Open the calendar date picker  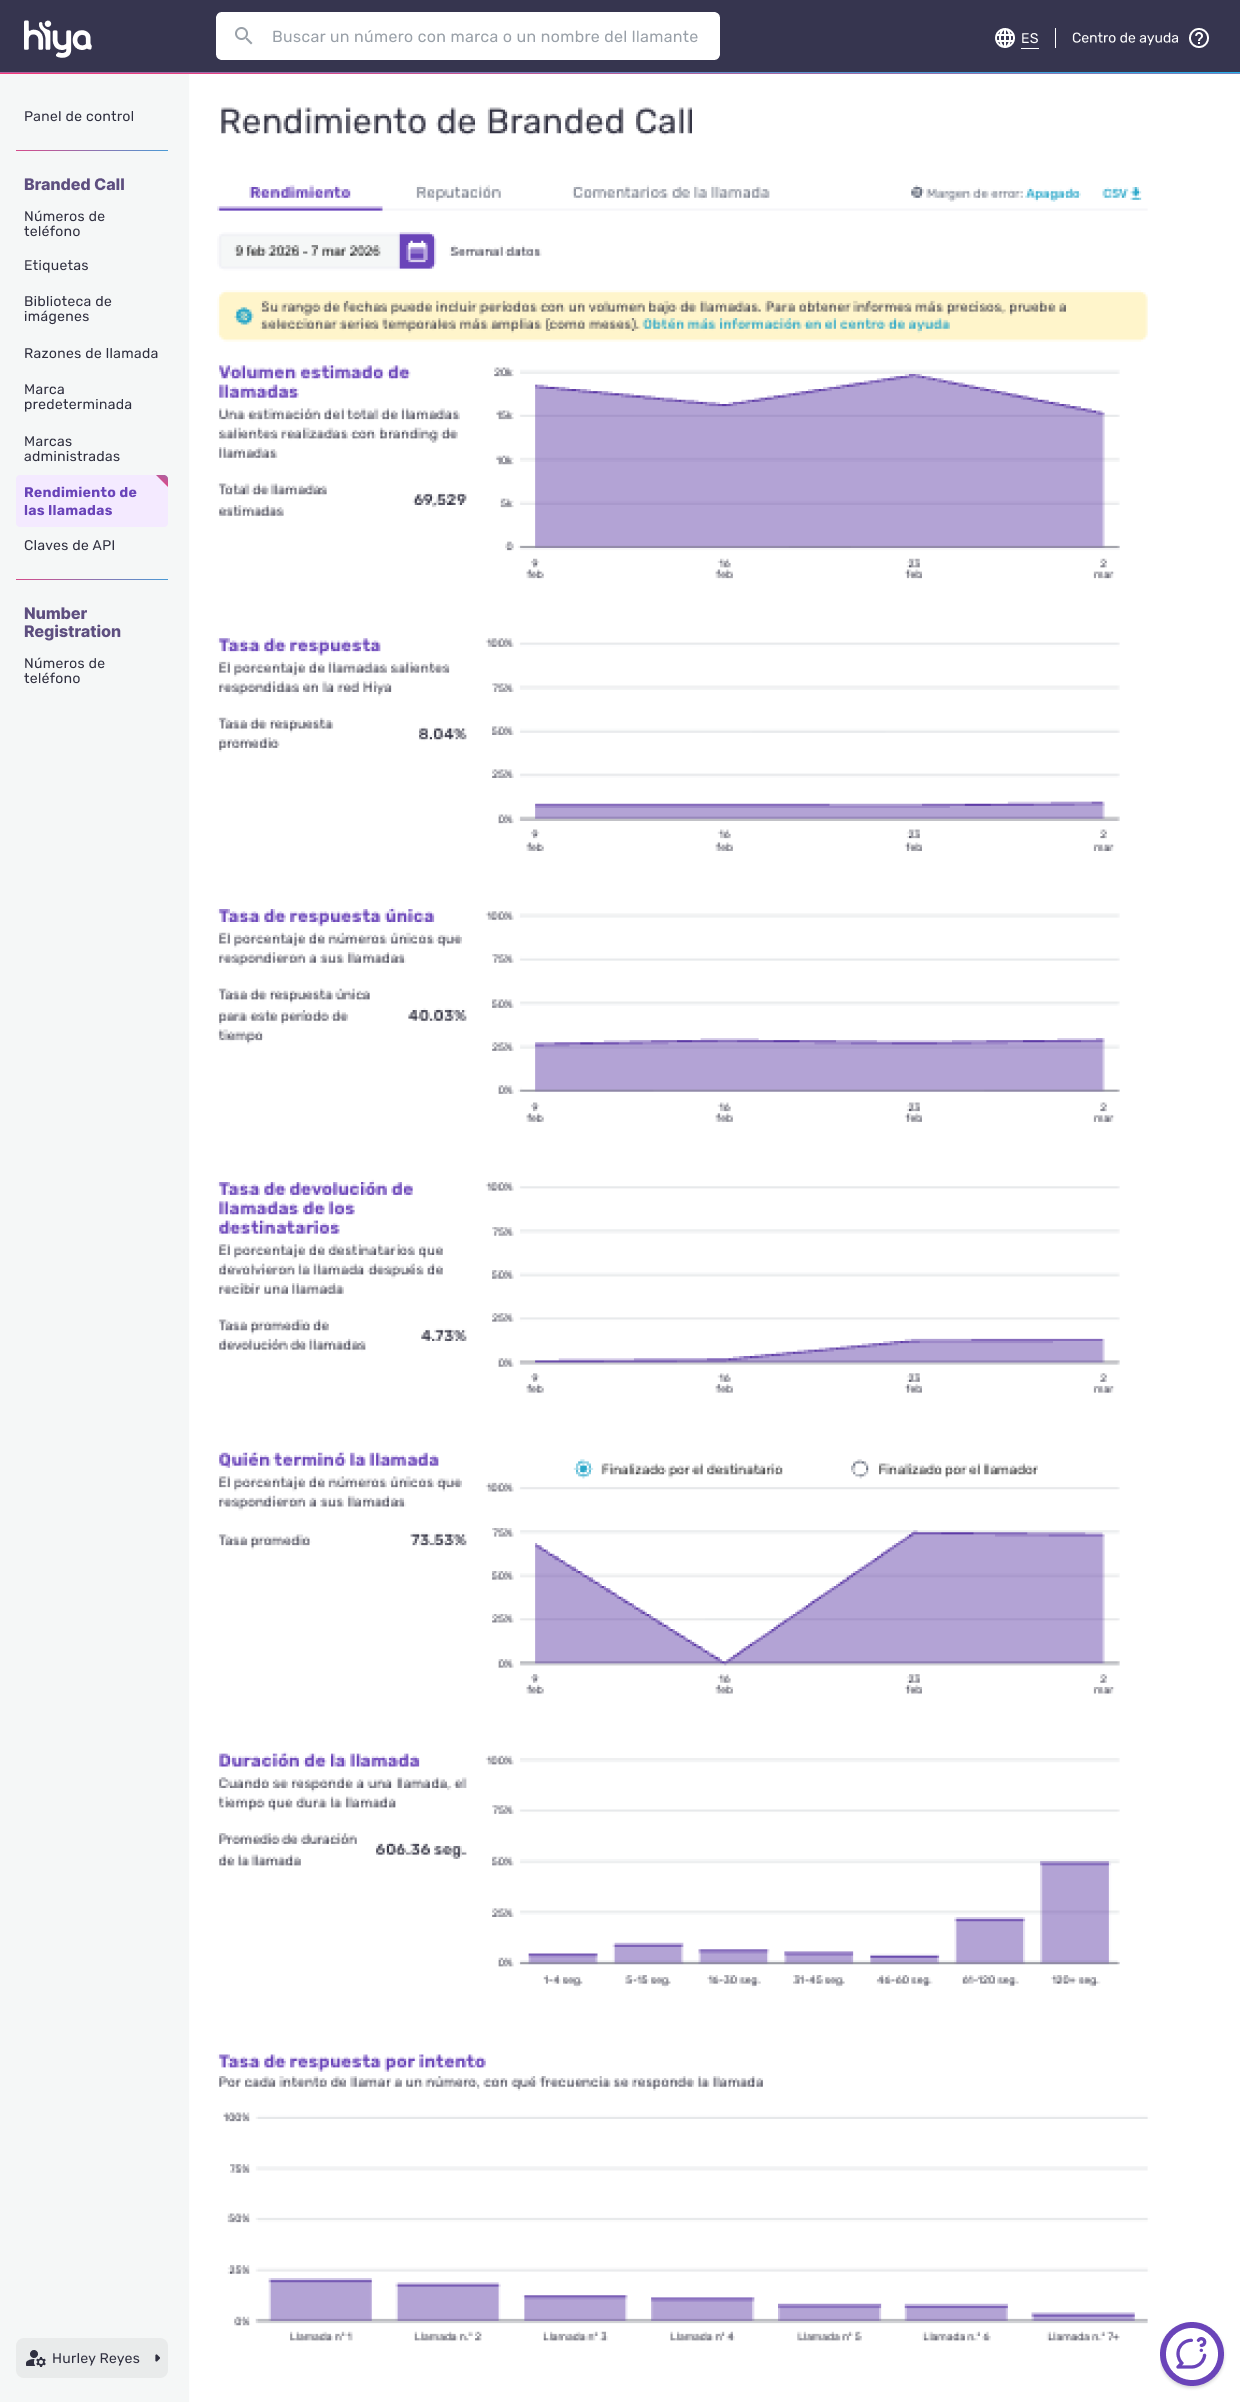click(417, 251)
